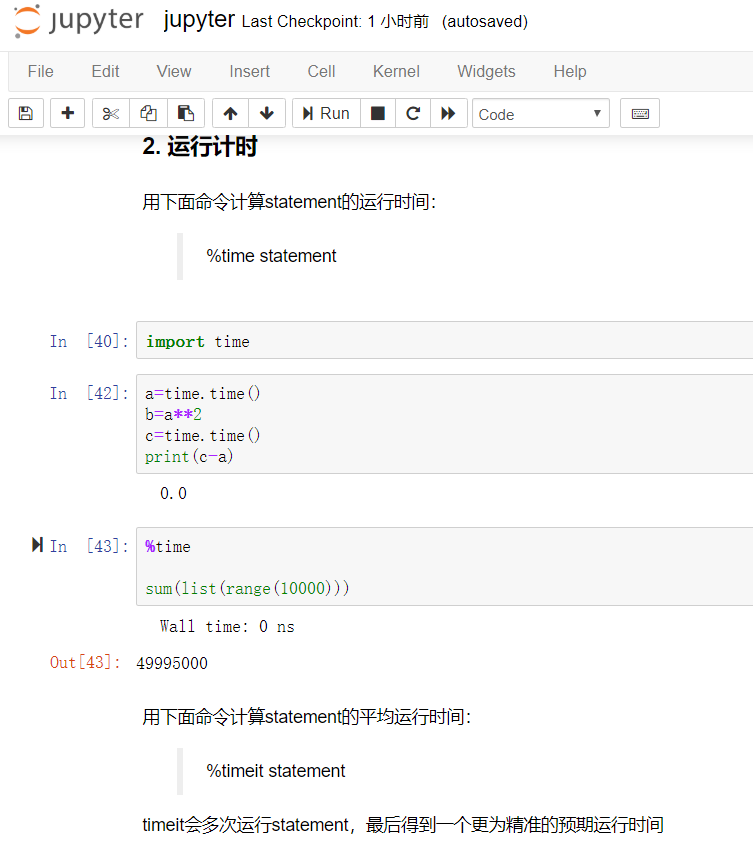Interrupt the kernel with stop icon

point(378,113)
